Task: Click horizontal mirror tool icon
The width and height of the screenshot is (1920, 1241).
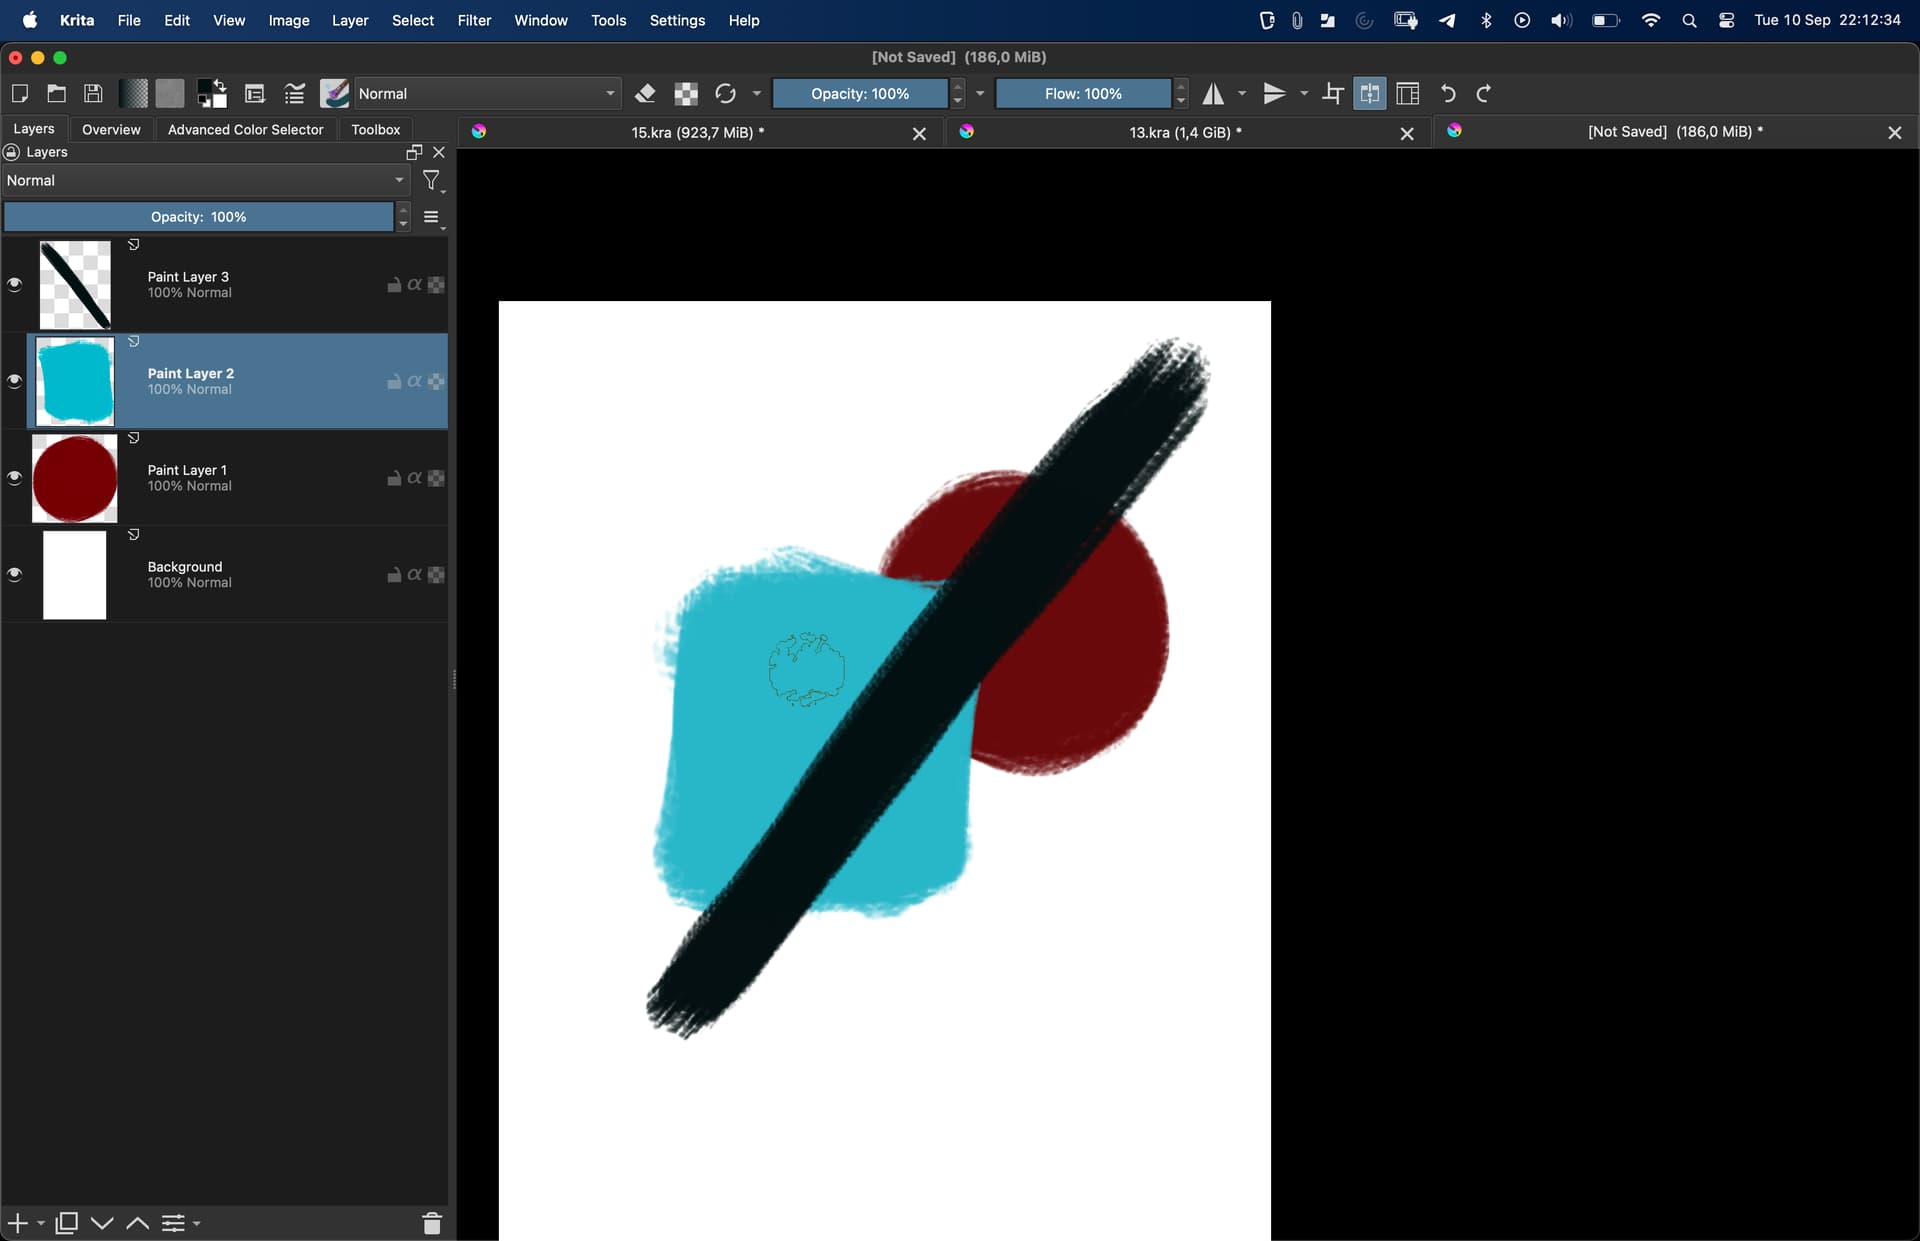Action: point(1213,94)
